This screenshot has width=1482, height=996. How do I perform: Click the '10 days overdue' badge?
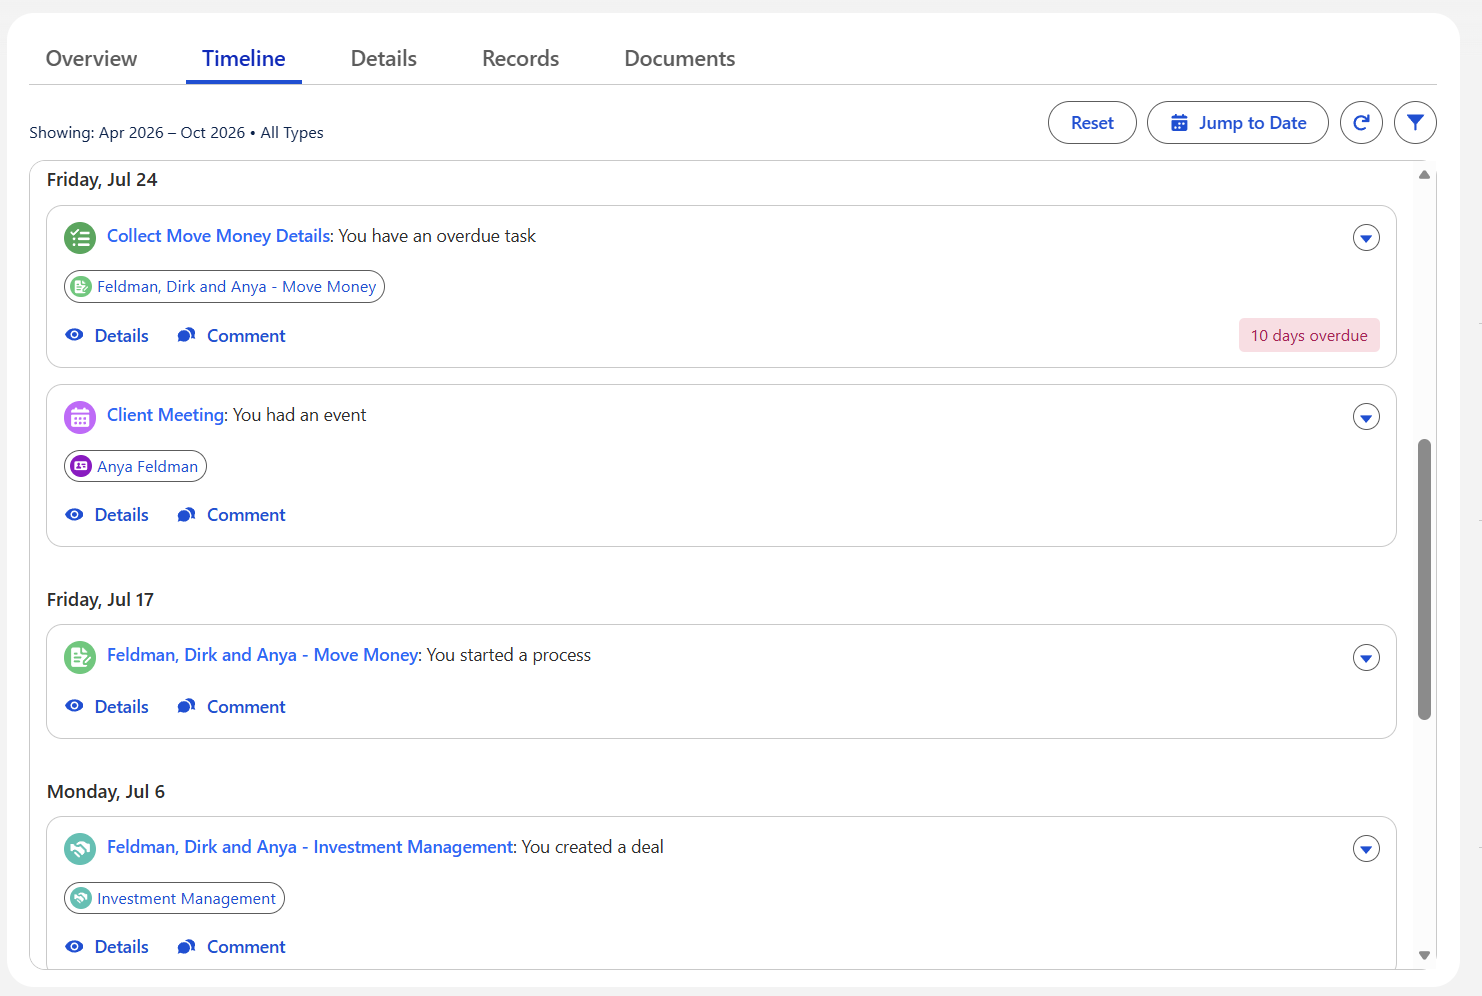point(1309,335)
